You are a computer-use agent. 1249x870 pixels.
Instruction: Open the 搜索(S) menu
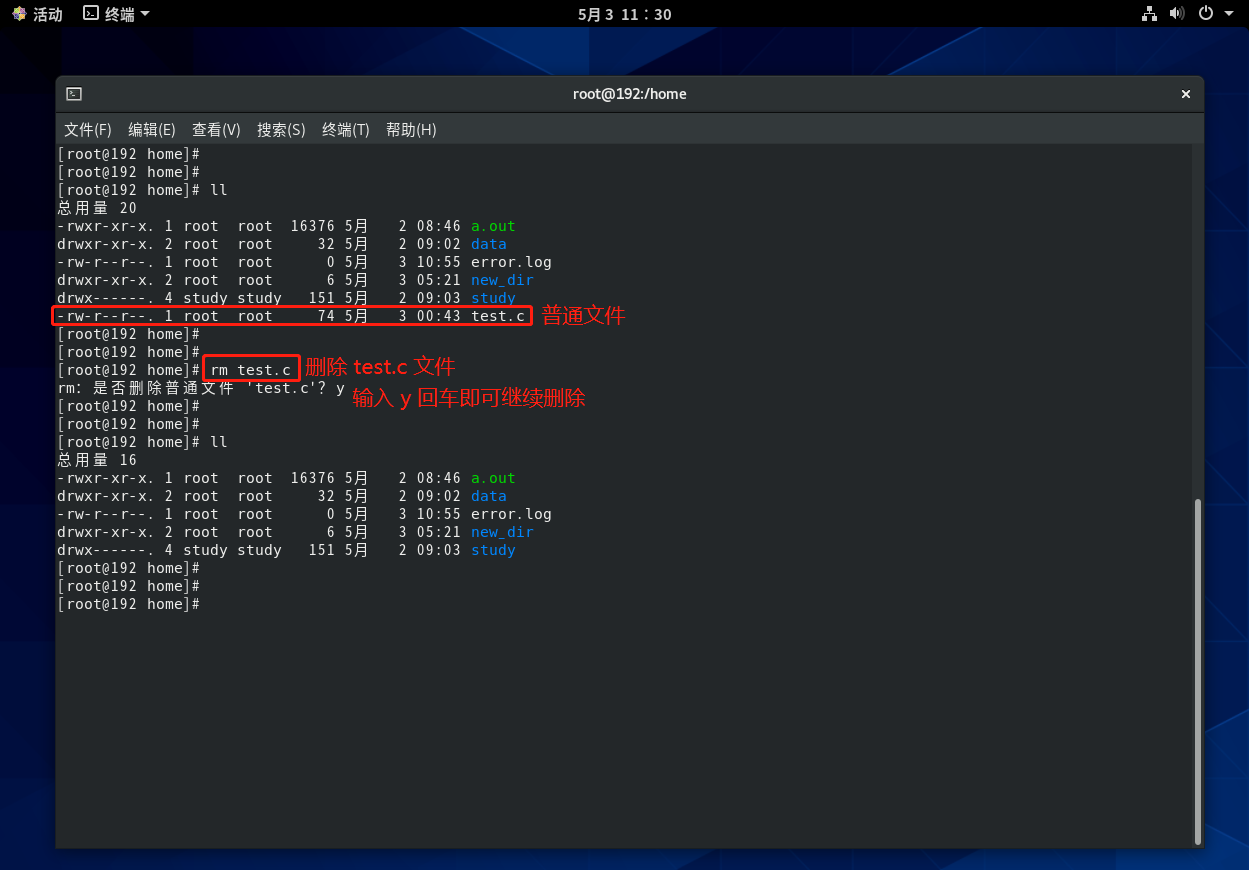pos(281,130)
